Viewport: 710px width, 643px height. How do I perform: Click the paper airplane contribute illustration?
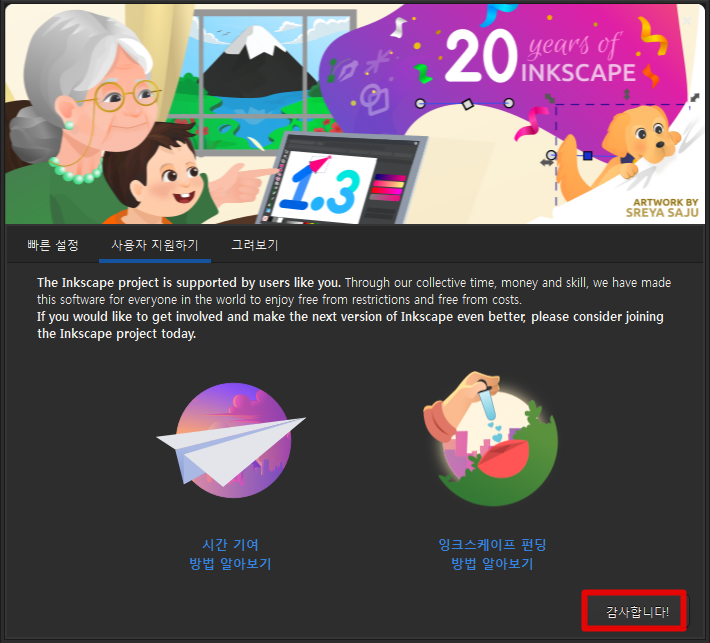tap(231, 441)
